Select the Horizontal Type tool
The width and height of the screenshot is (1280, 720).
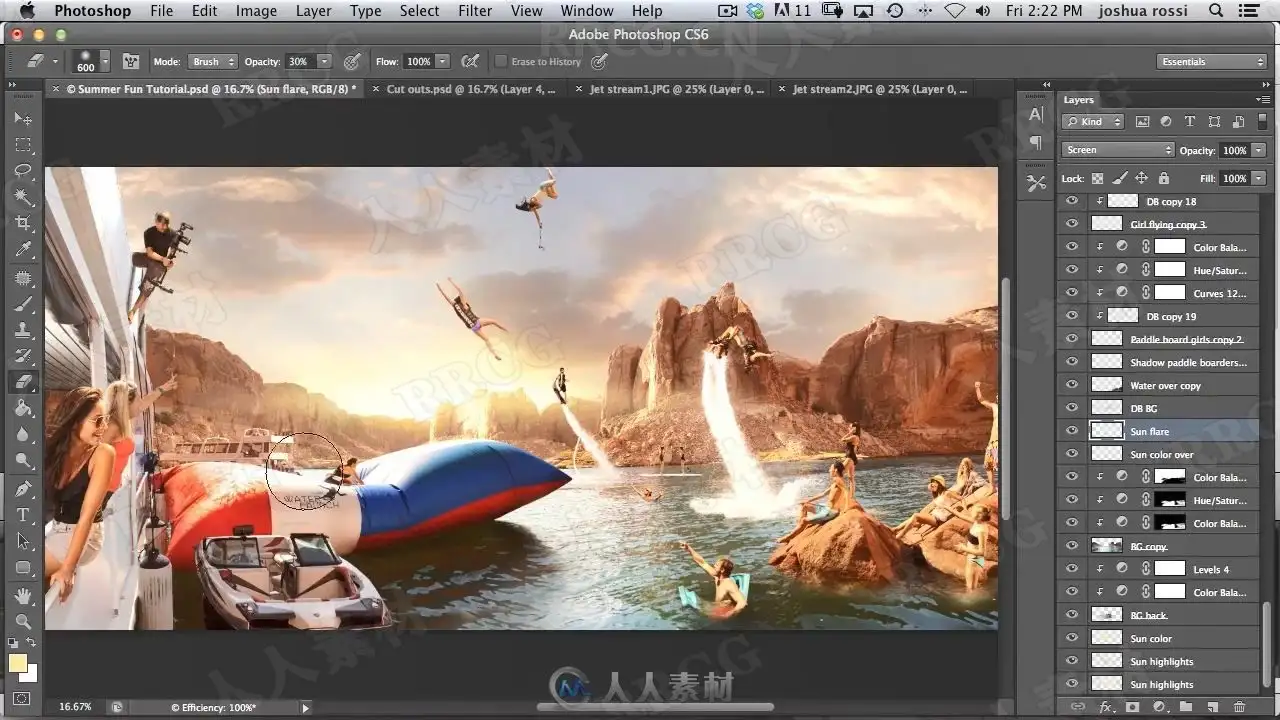click(23, 515)
